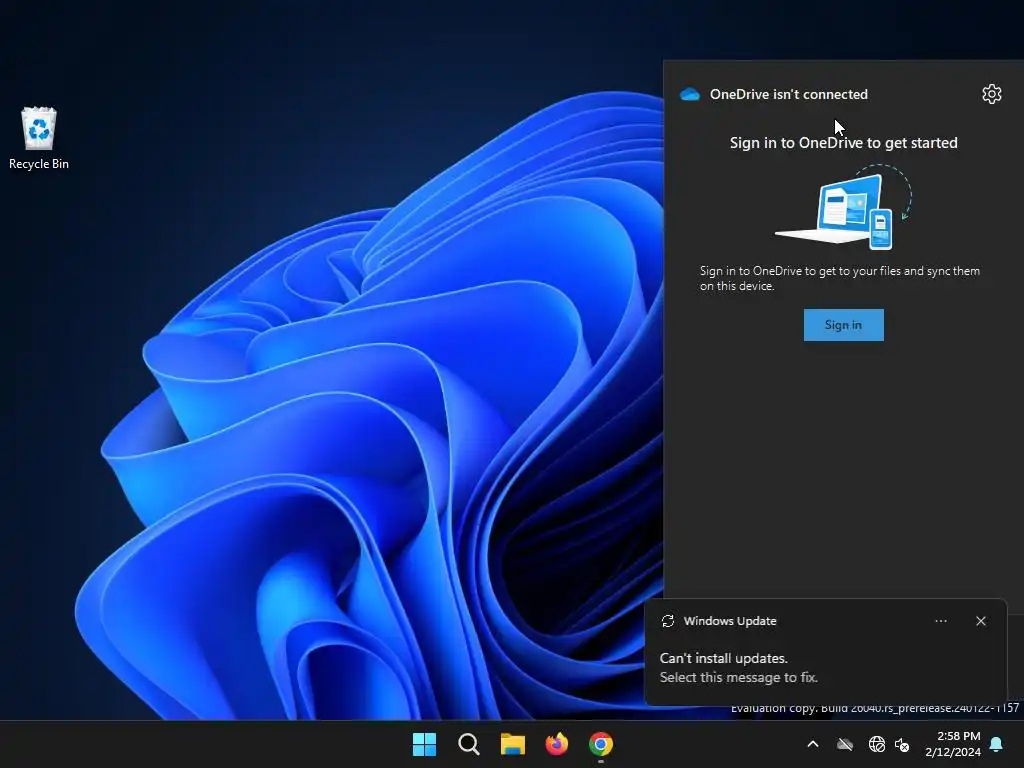Viewport: 1024px width, 768px height.
Task: Click the muted volume tray icon
Action: [902, 744]
